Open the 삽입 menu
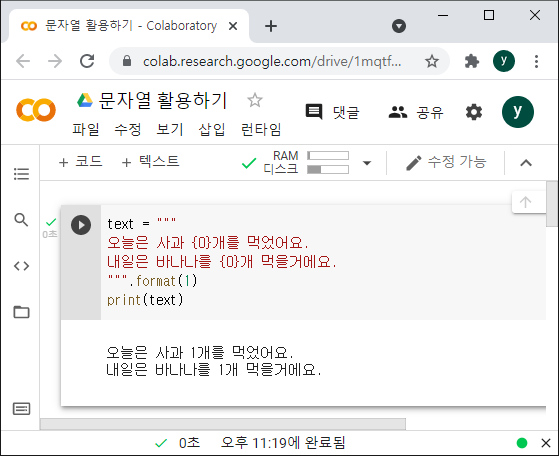Image resolution: width=559 pixels, height=456 pixels. coord(212,129)
